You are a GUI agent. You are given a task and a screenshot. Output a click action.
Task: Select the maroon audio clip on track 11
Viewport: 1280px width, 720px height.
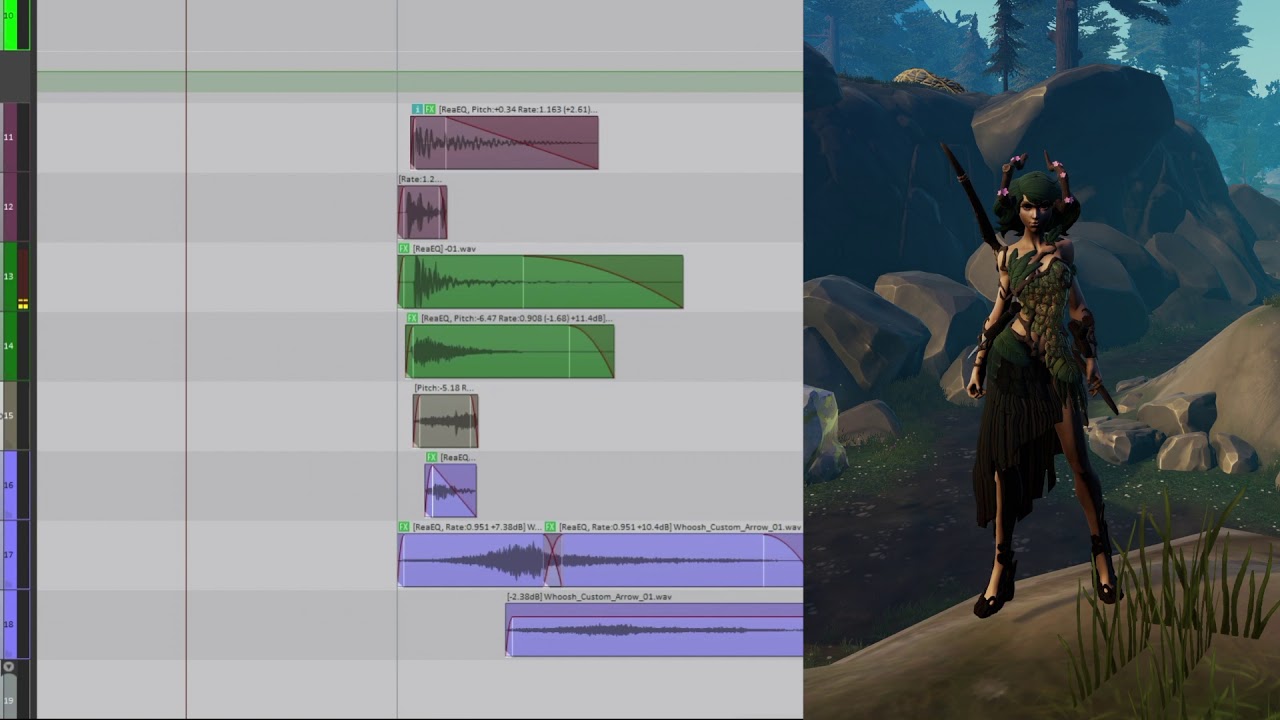tap(504, 142)
